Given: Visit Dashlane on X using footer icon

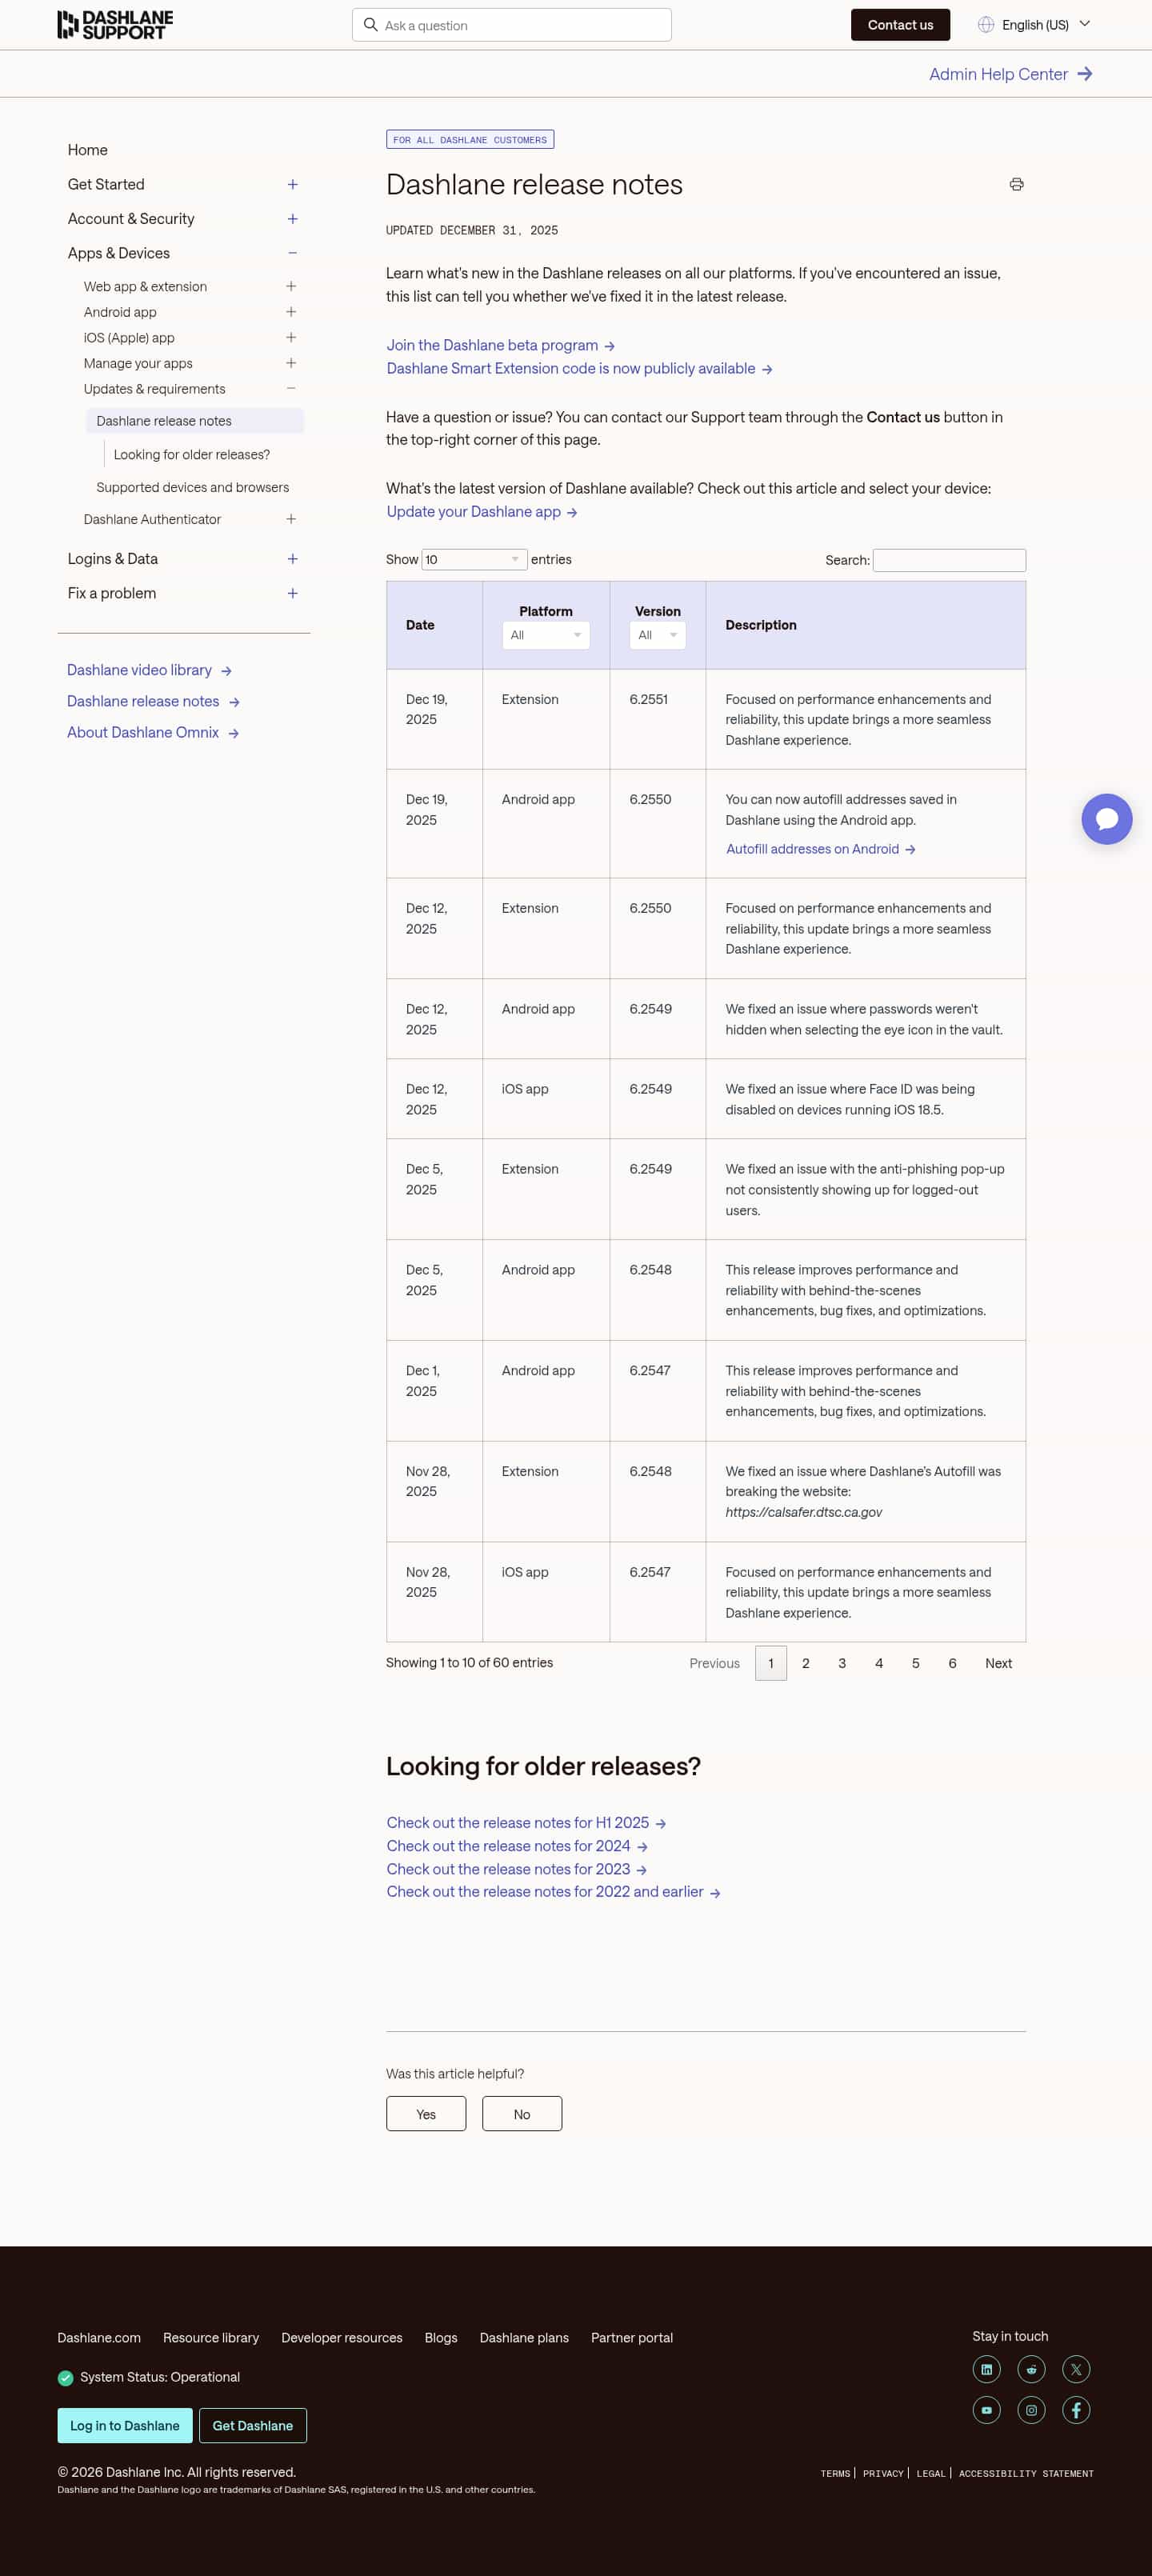Looking at the screenshot, I should click(x=1076, y=2369).
